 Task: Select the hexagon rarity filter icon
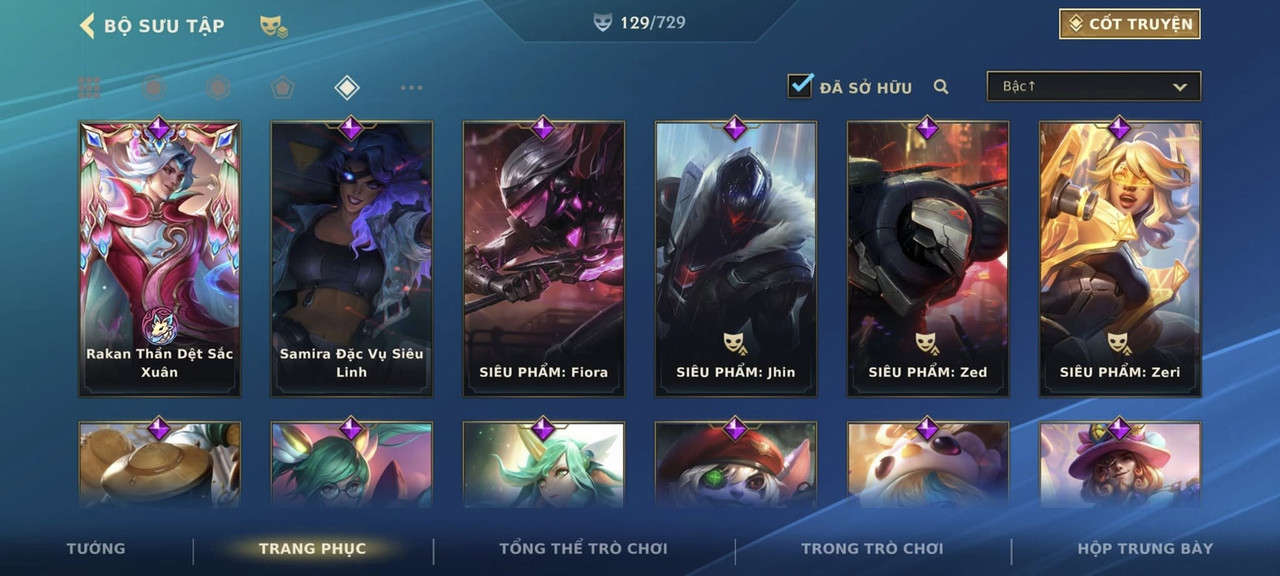(x=218, y=88)
